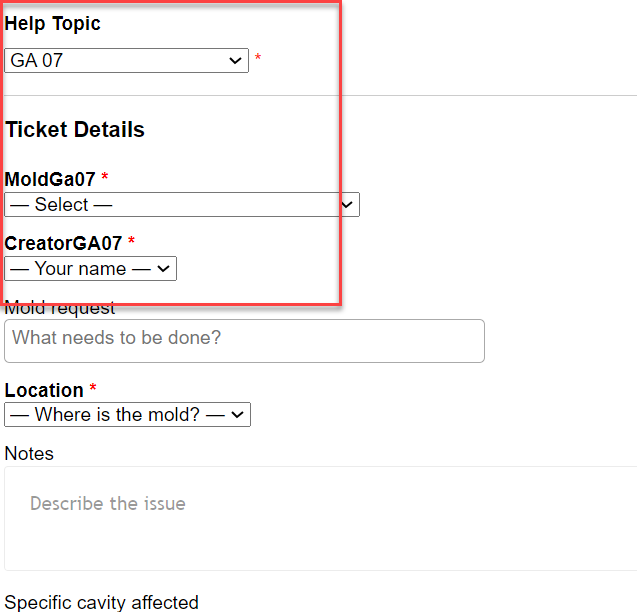Image resolution: width=637 pixels, height=612 pixels.
Task: Click the 'Specific cavity affected' label
Action: (101, 602)
